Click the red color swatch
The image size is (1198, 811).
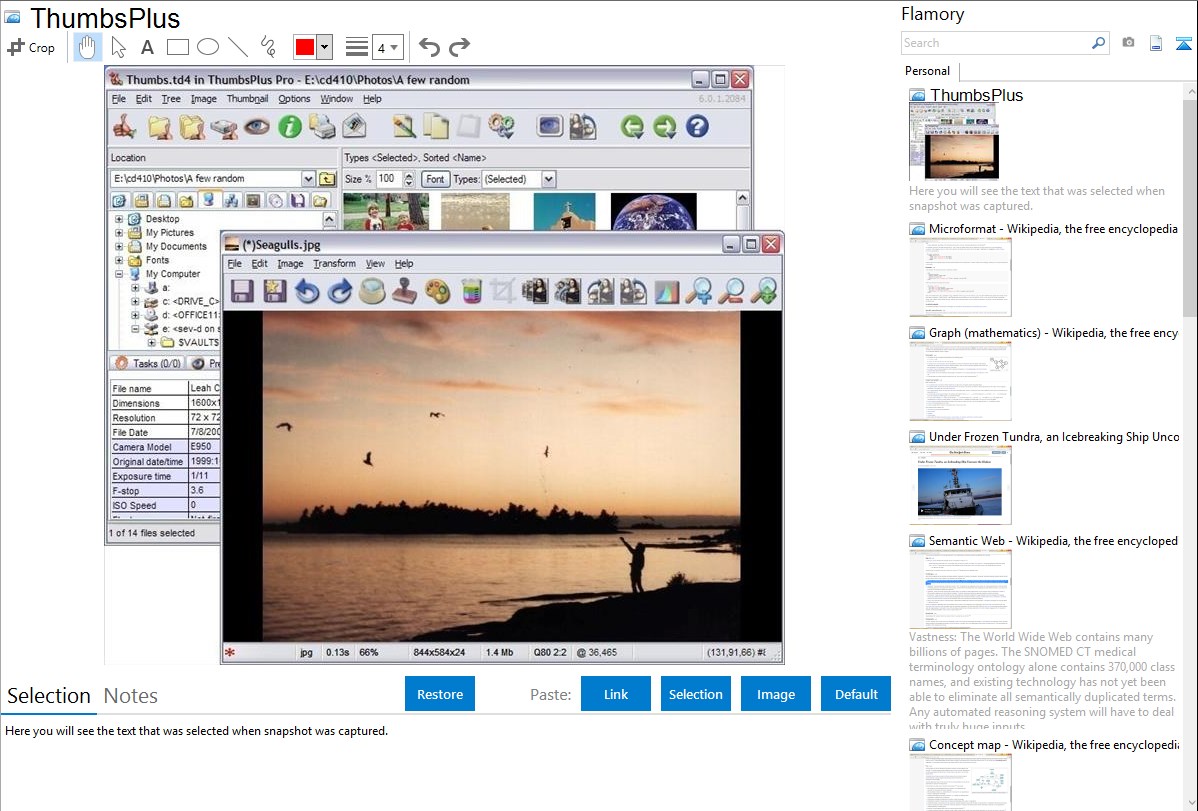click(304, 47)
